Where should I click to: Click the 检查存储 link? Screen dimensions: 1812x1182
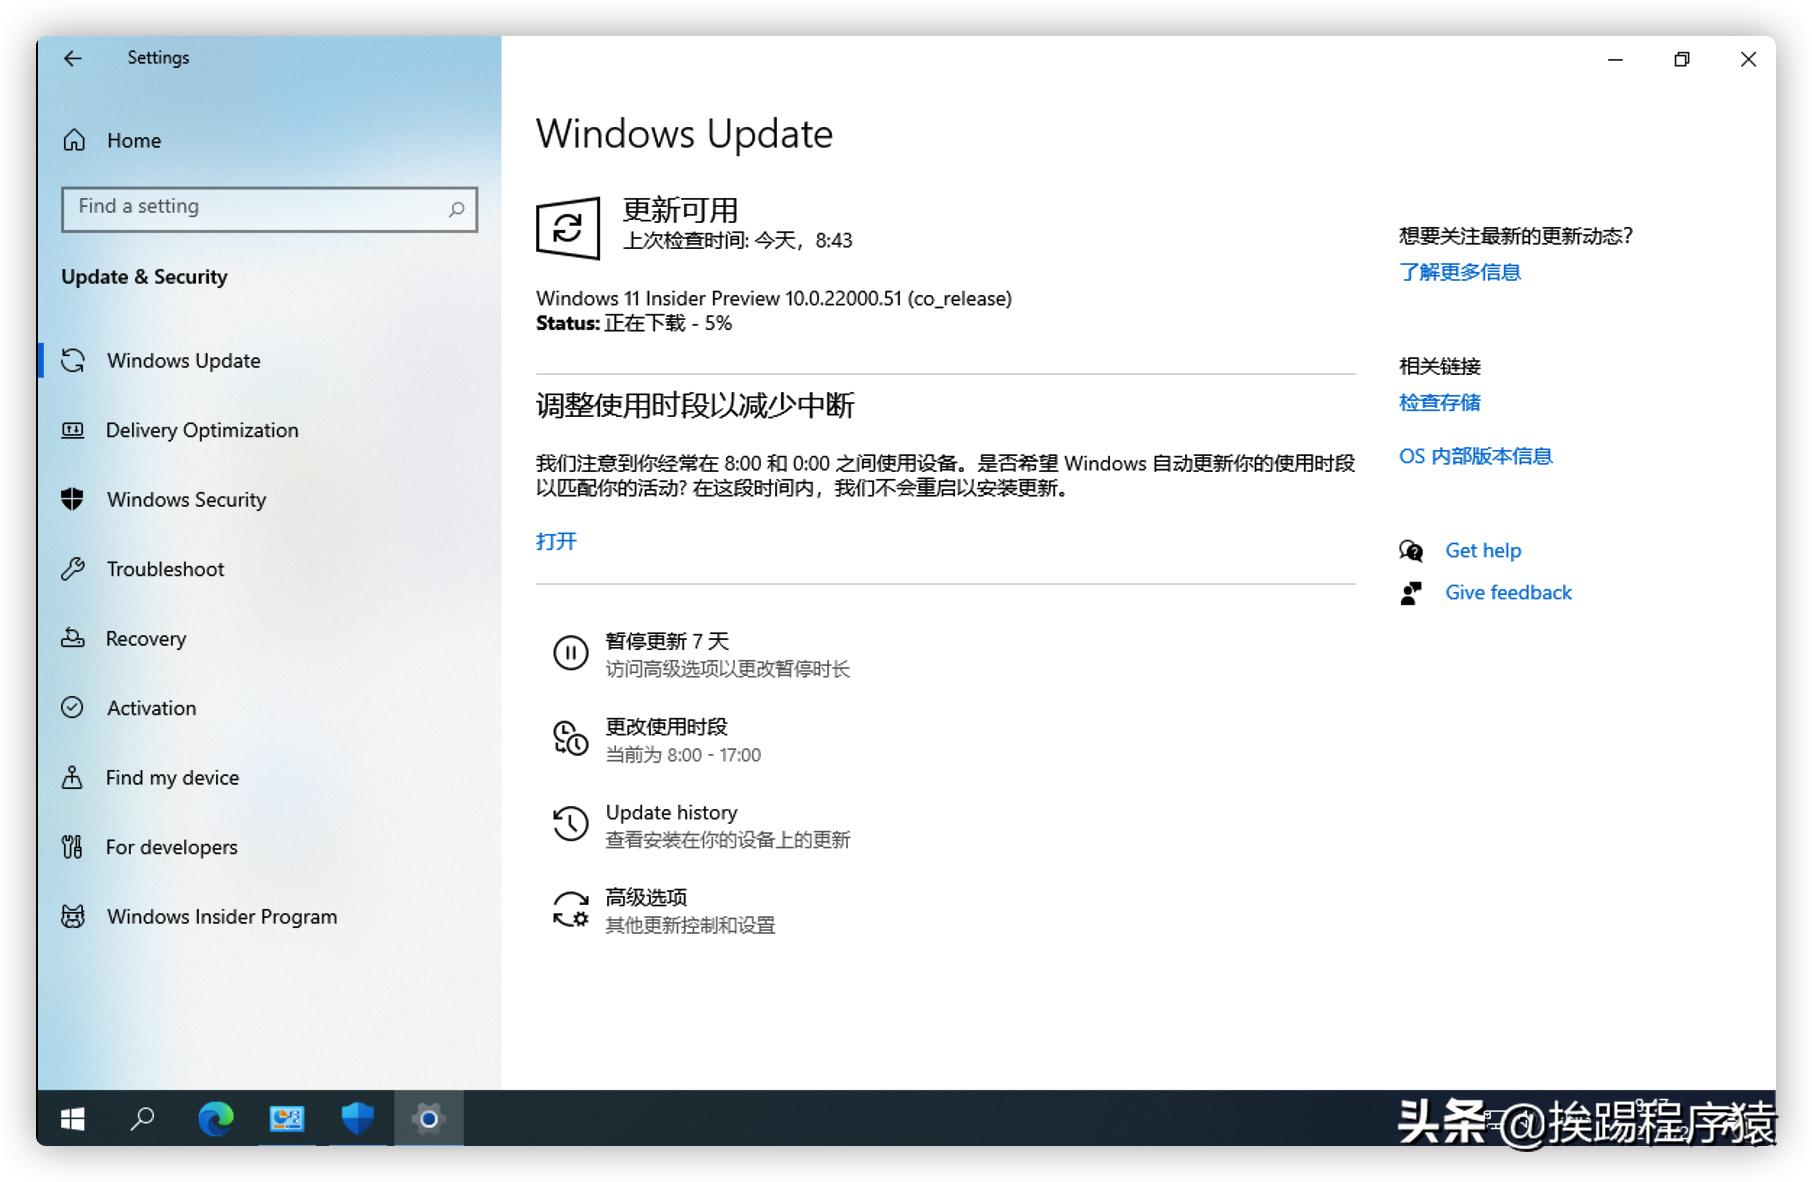point(1439,402)
